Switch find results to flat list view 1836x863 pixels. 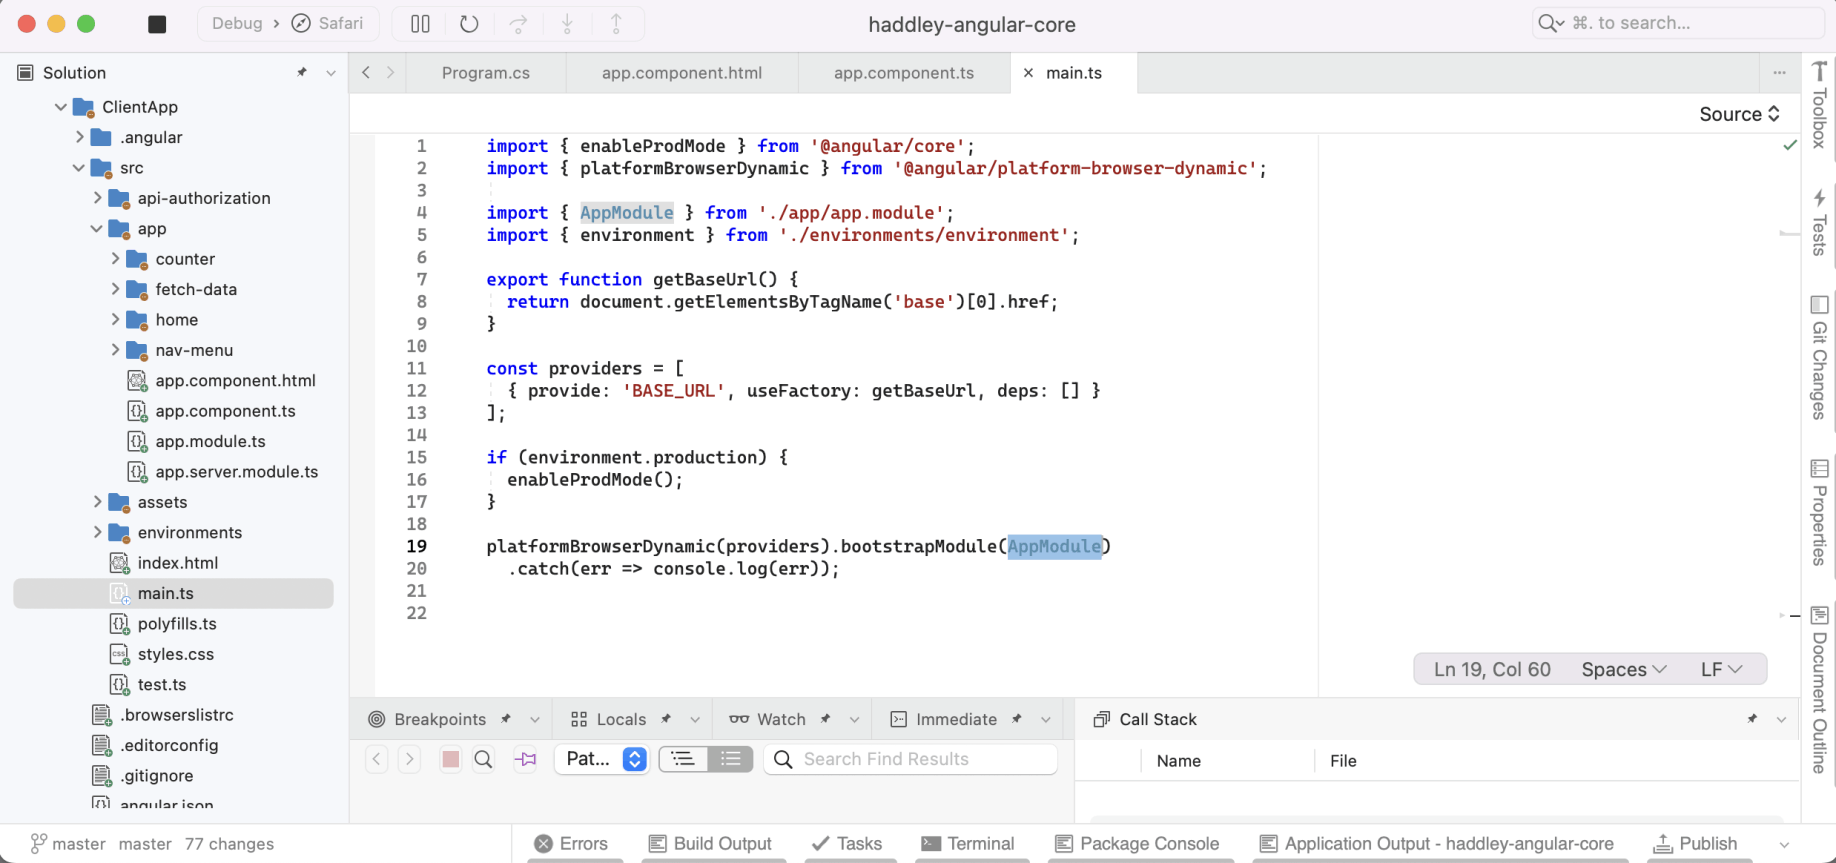click(x=730, y=759)
